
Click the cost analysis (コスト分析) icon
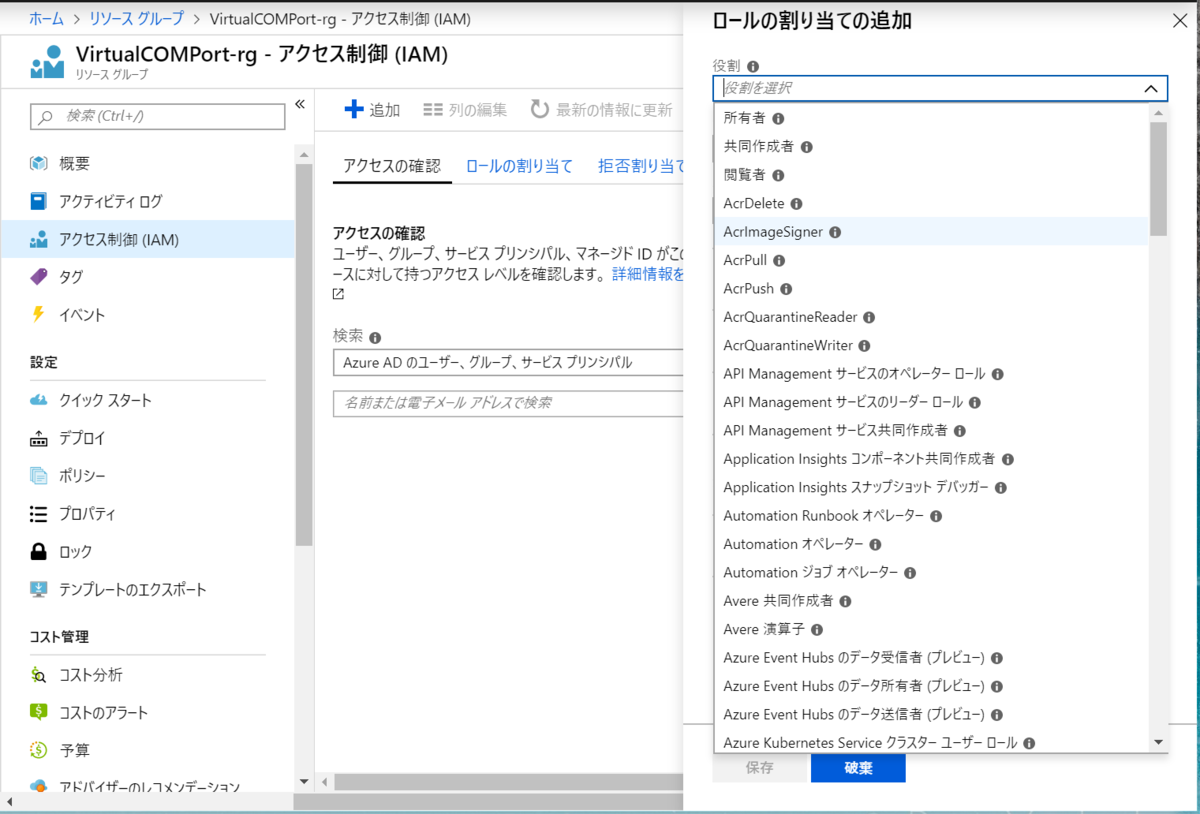(x=39, y=675)
